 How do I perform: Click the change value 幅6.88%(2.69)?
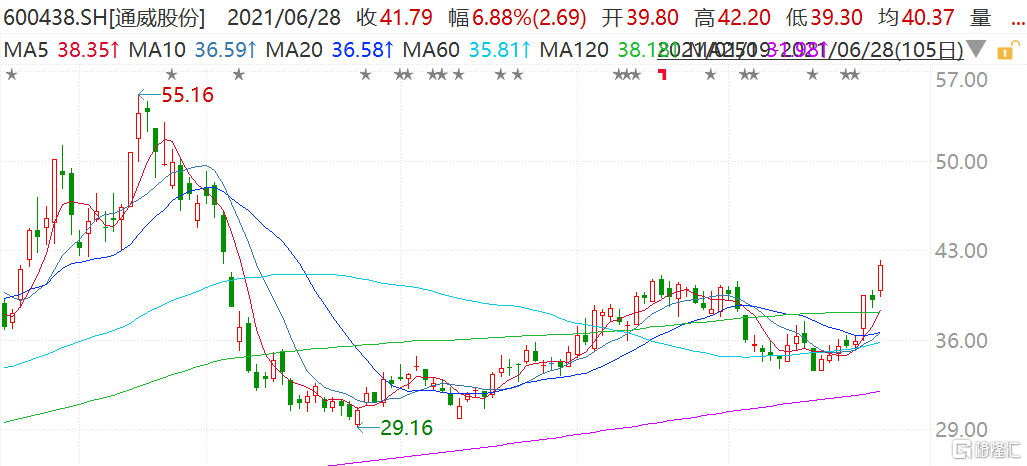click(x=517, y=18)
